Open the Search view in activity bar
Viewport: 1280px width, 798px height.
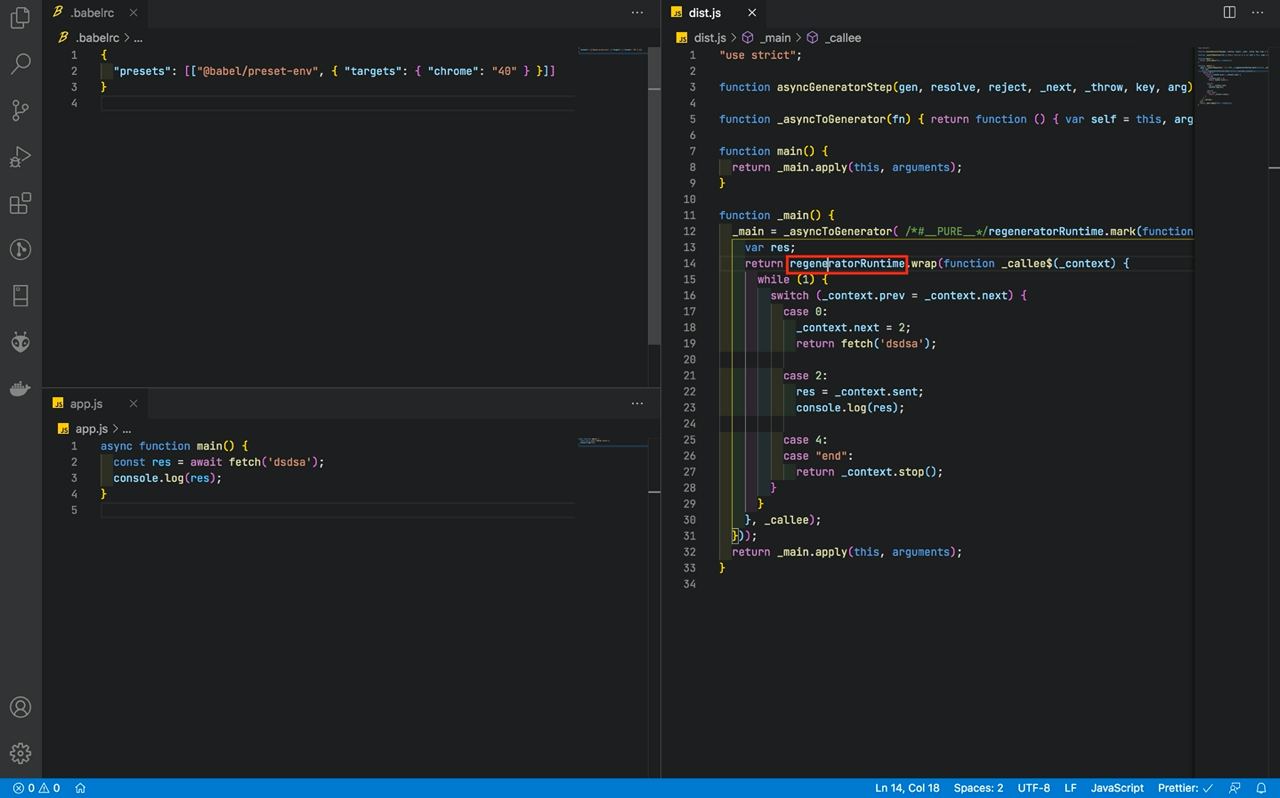tap(20, 65)
